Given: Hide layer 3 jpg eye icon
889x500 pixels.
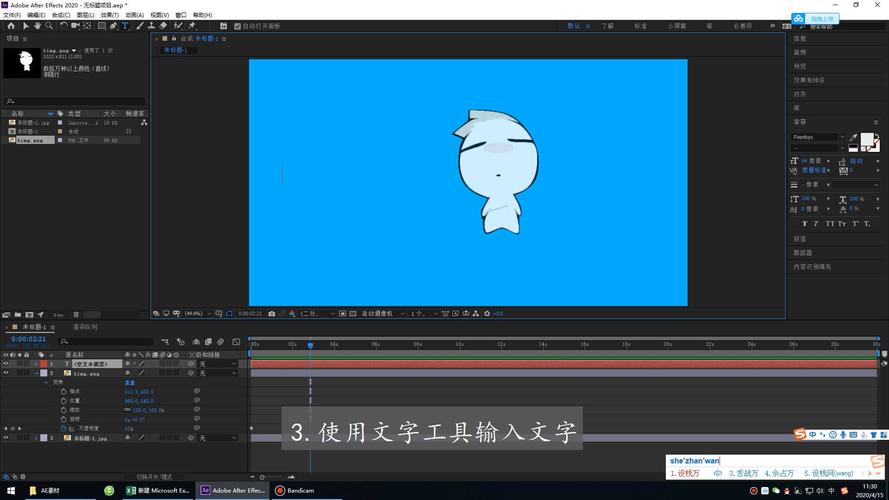Looking at the screenshot, I should tap(6, 438).
